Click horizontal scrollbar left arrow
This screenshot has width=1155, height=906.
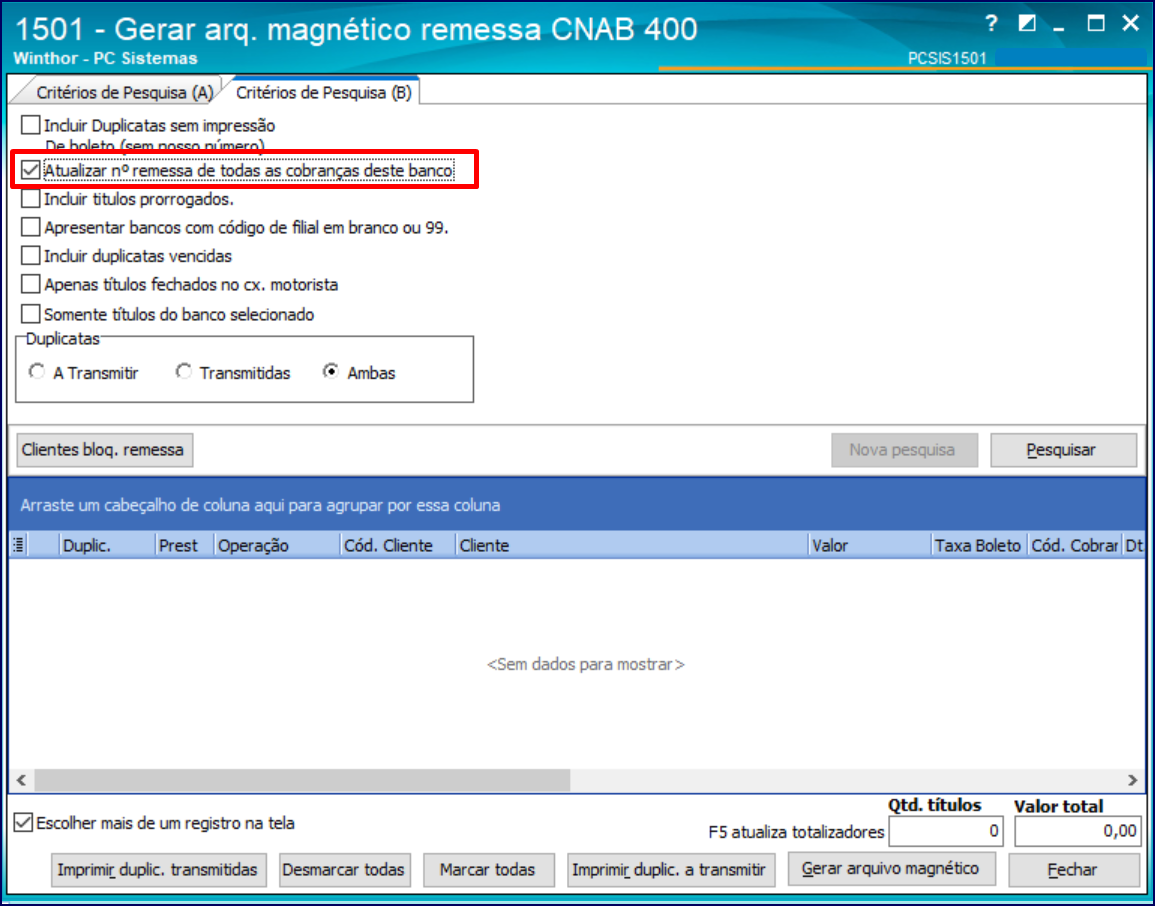tap(21, 780)
